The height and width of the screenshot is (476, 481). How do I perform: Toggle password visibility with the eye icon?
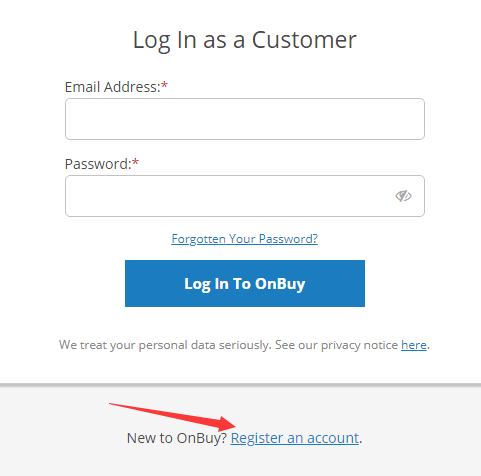click(403, 196)
